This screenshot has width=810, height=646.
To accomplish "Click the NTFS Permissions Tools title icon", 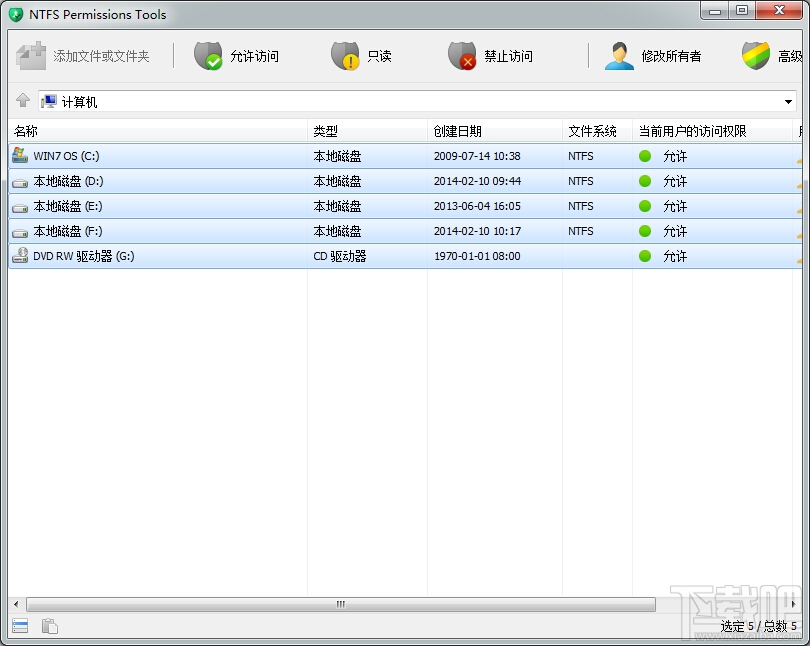I will click(16, 14).
